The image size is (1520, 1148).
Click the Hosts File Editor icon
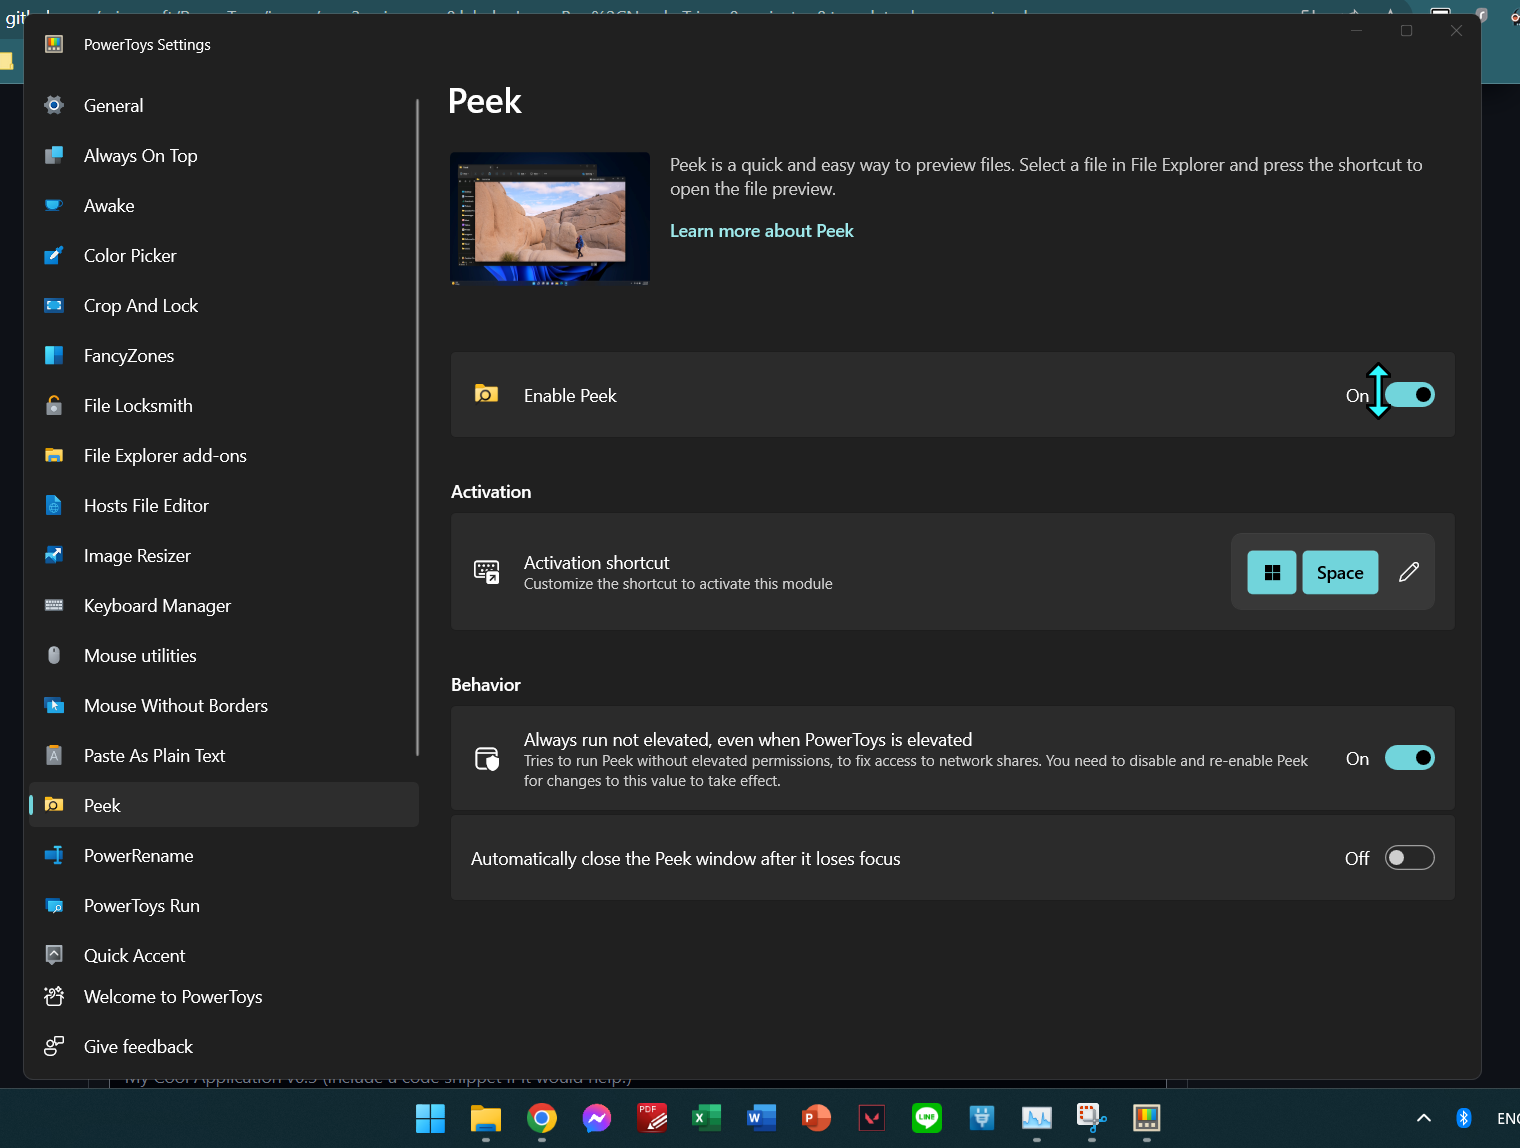coord(53,505)
